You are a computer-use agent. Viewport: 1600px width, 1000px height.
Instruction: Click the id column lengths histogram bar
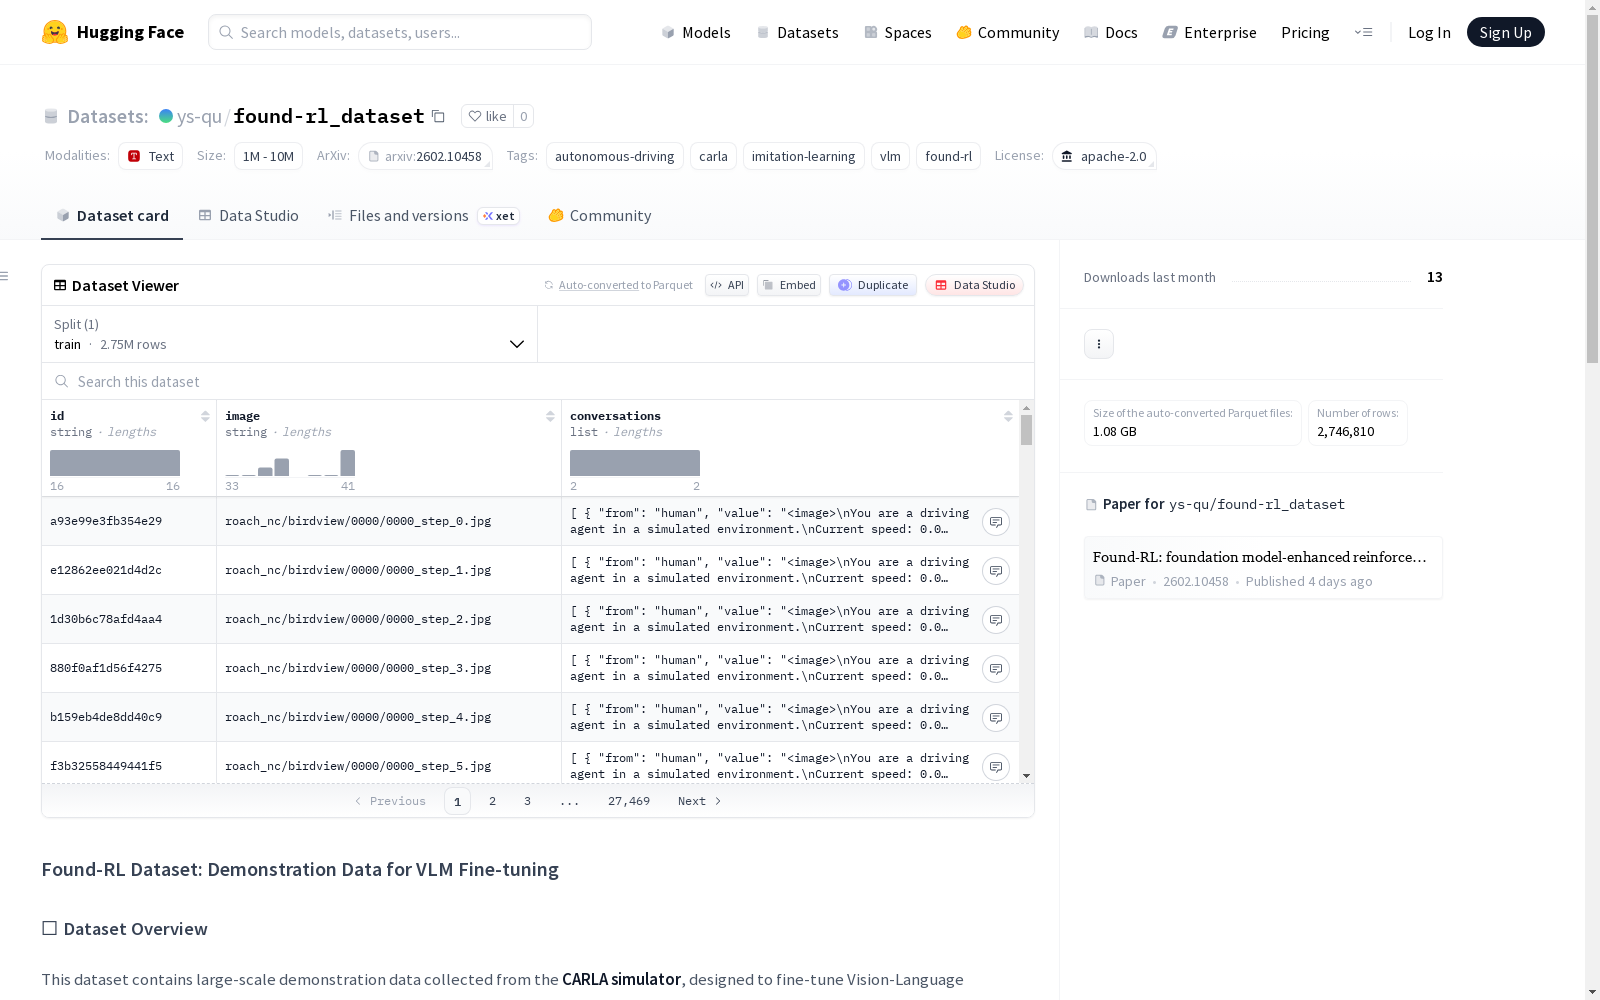pos(115,463)
